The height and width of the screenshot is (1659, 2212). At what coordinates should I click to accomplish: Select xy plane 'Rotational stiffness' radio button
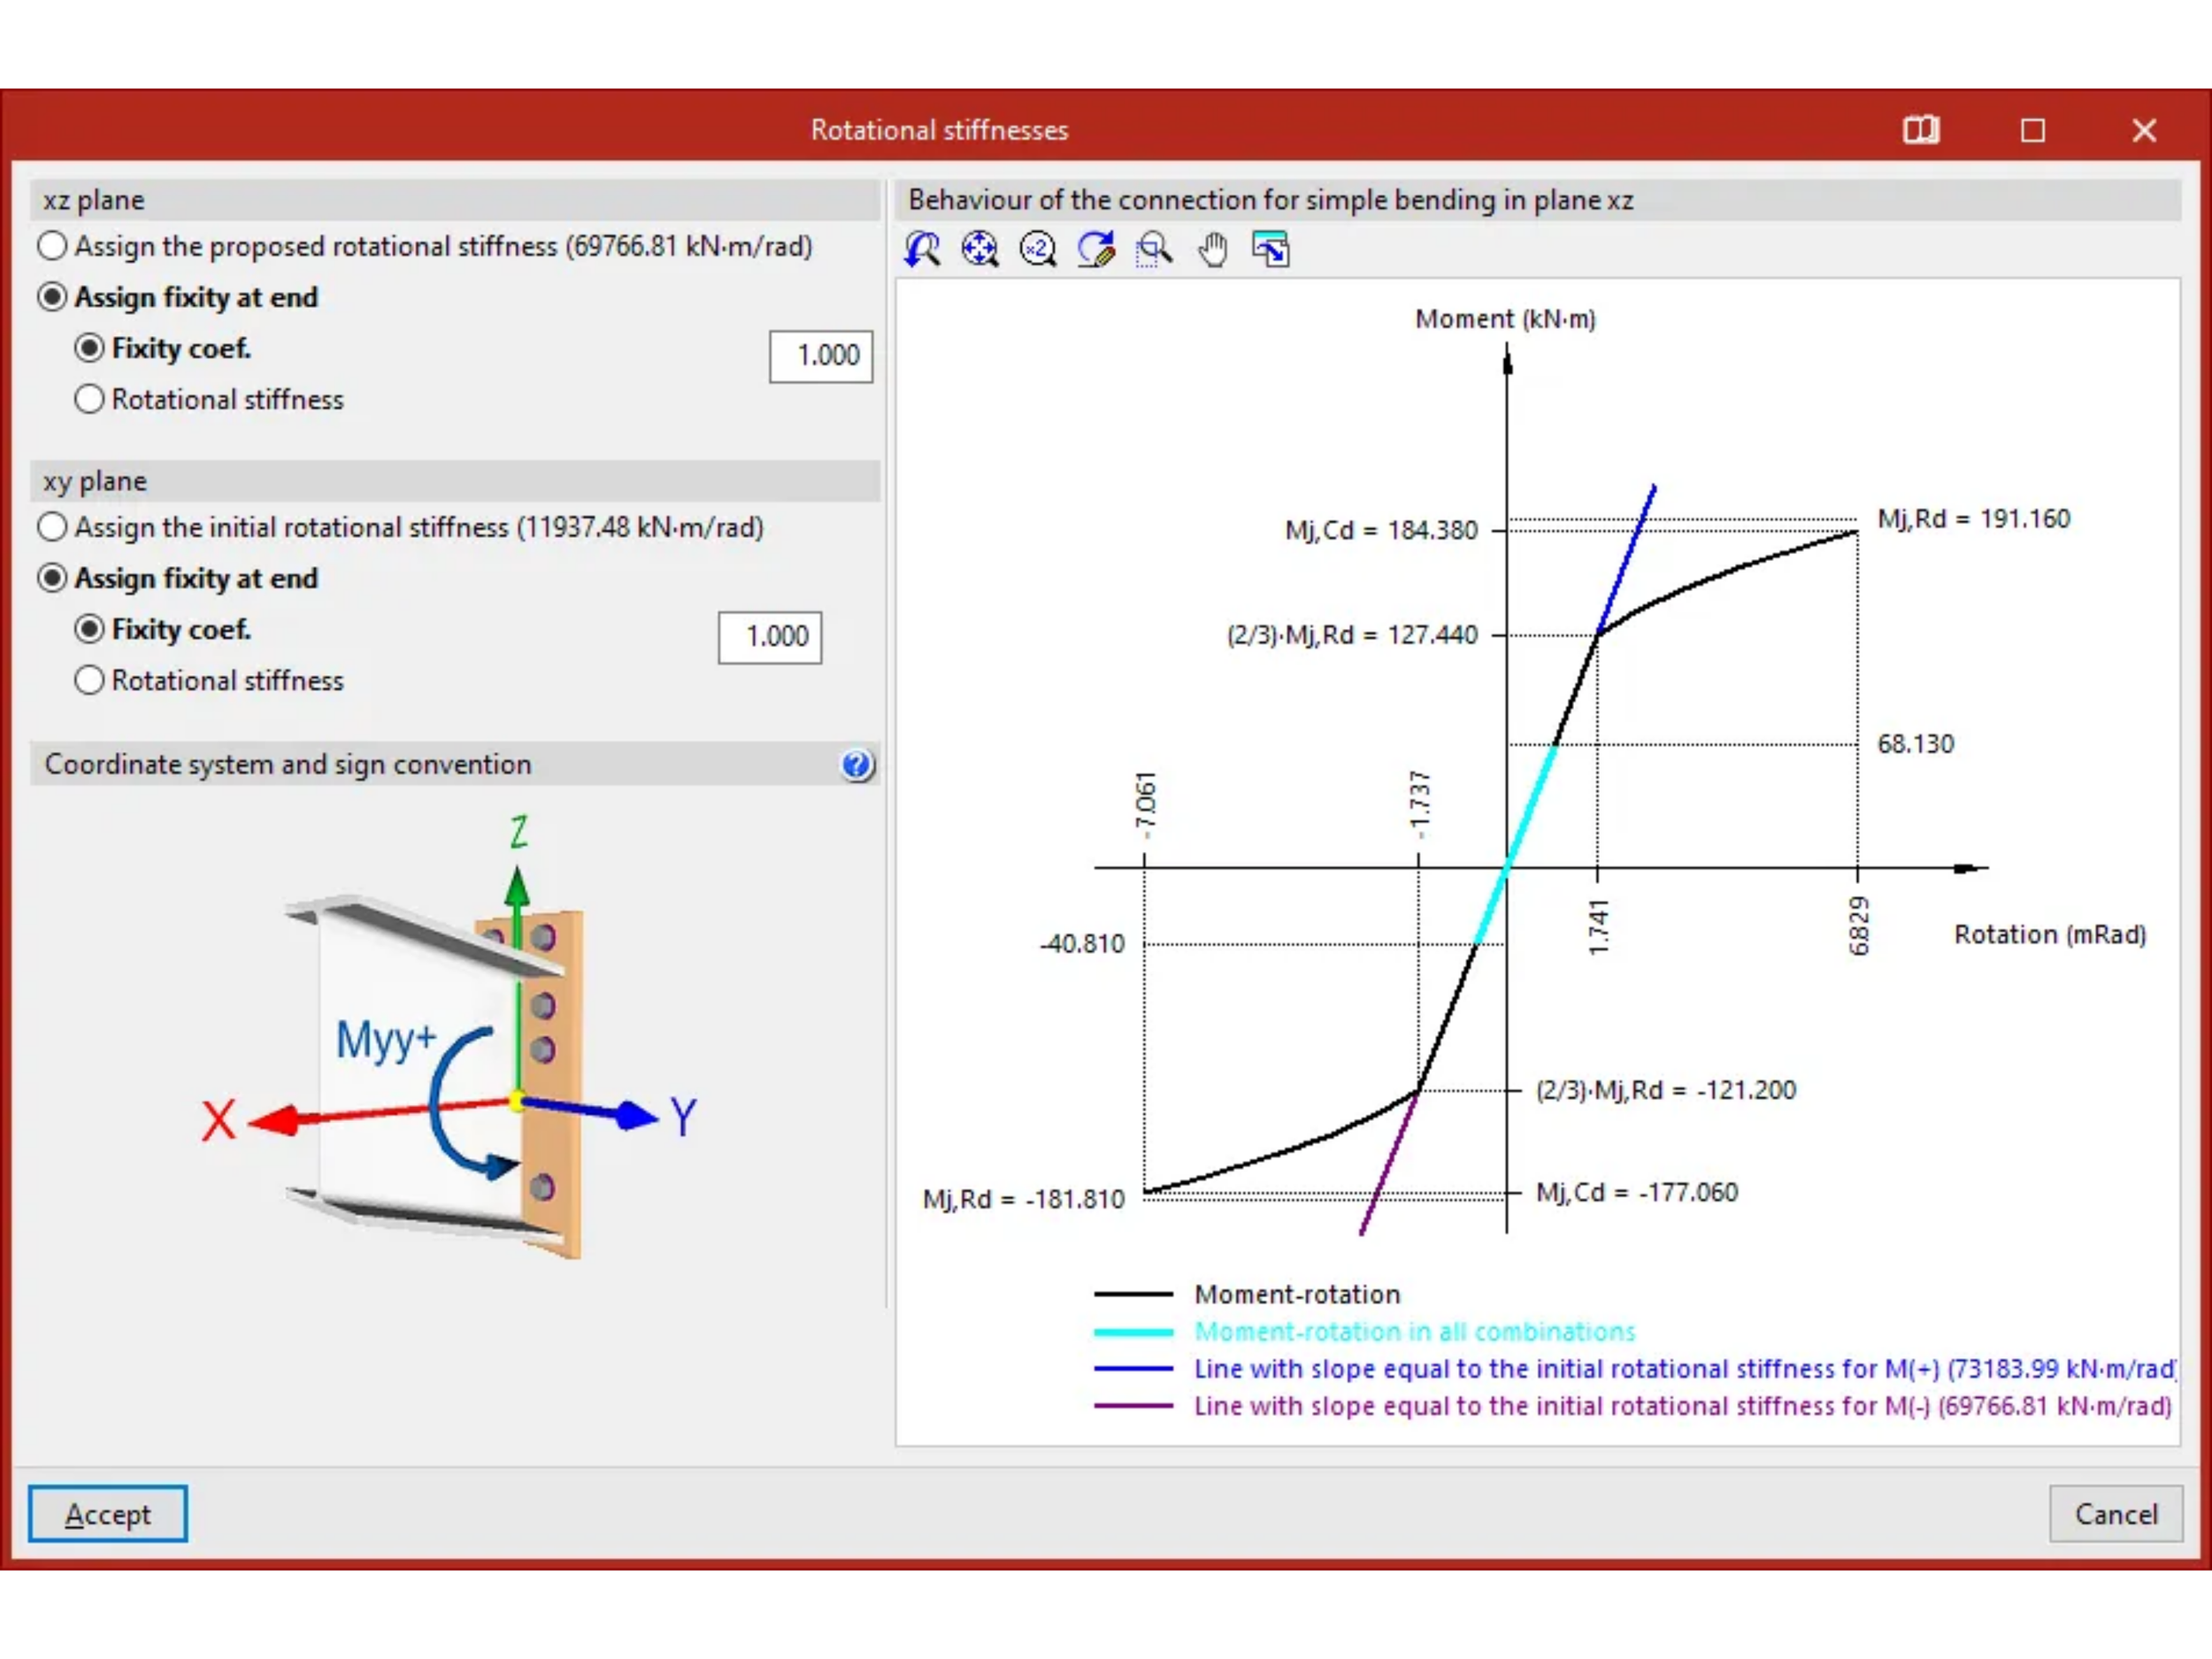(89, 681)
